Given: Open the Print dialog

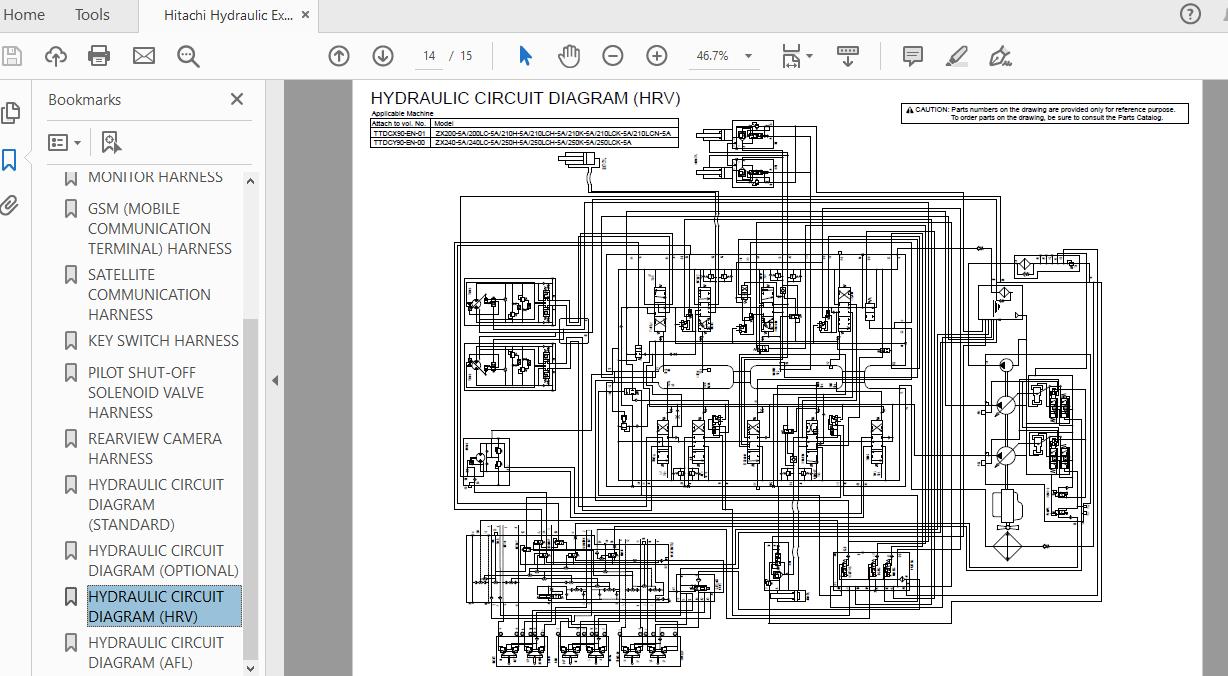Looking at the screenshot, I should coord(99,56).
